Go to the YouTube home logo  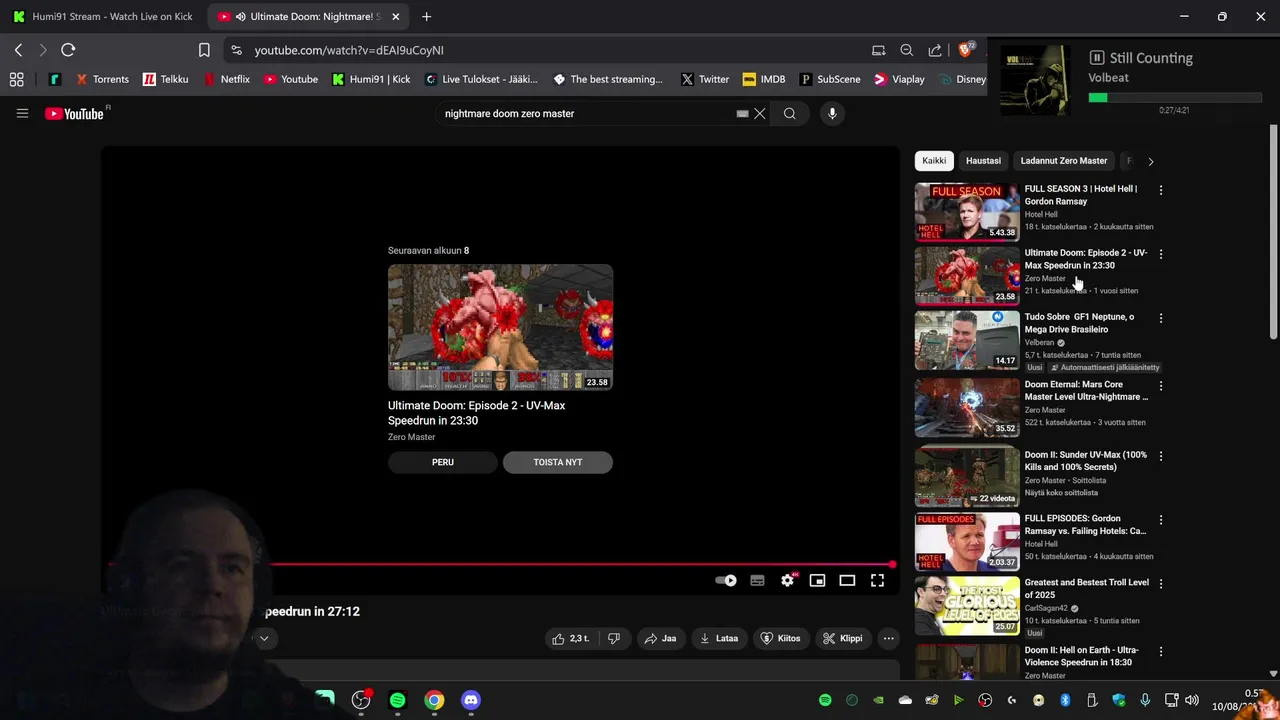pyautogui.click(x=75, y=113)
